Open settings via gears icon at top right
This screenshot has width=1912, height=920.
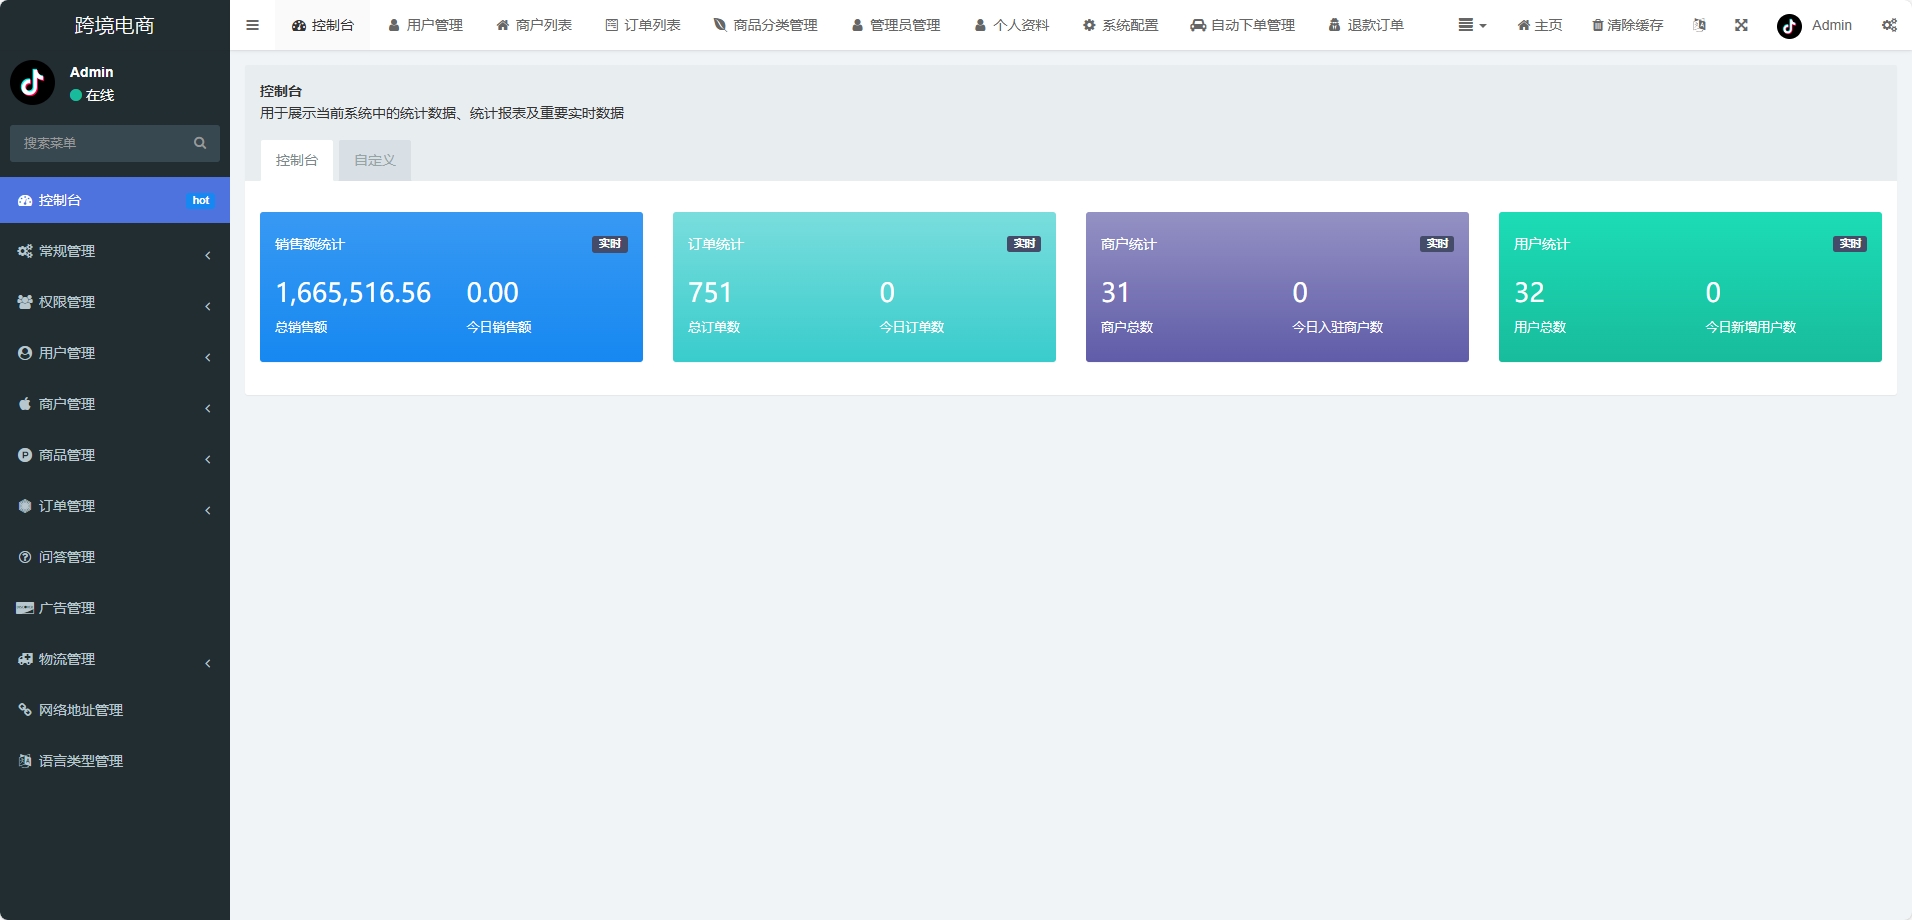1889,25
